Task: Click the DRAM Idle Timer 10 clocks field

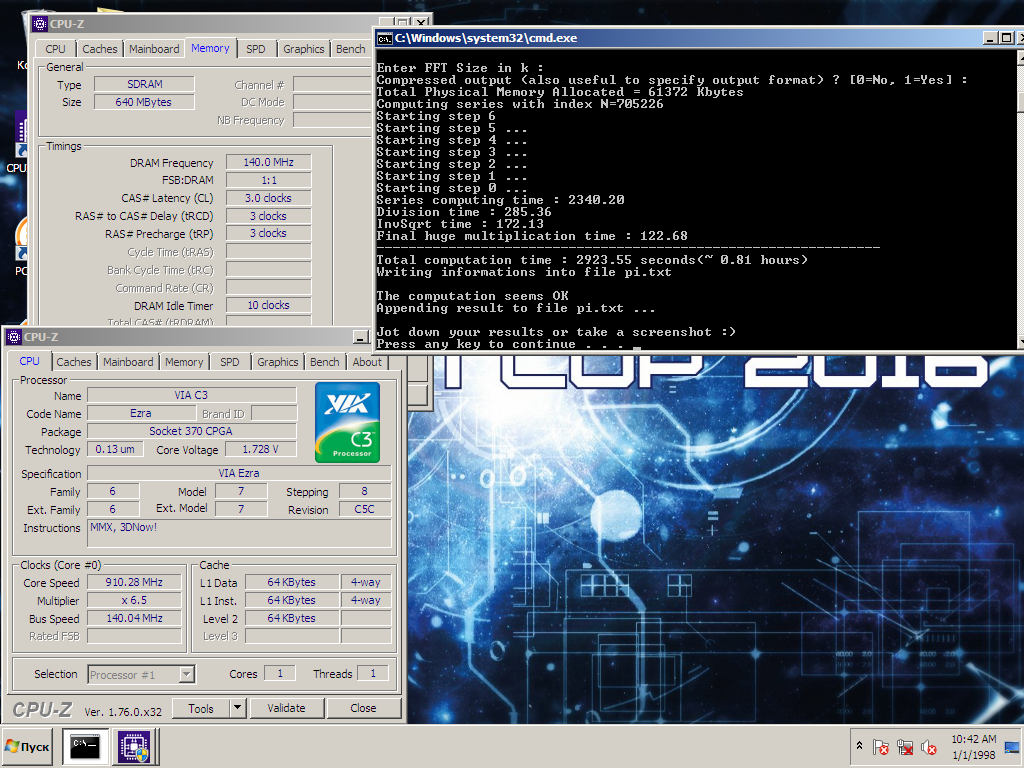Action: [268, 305]
